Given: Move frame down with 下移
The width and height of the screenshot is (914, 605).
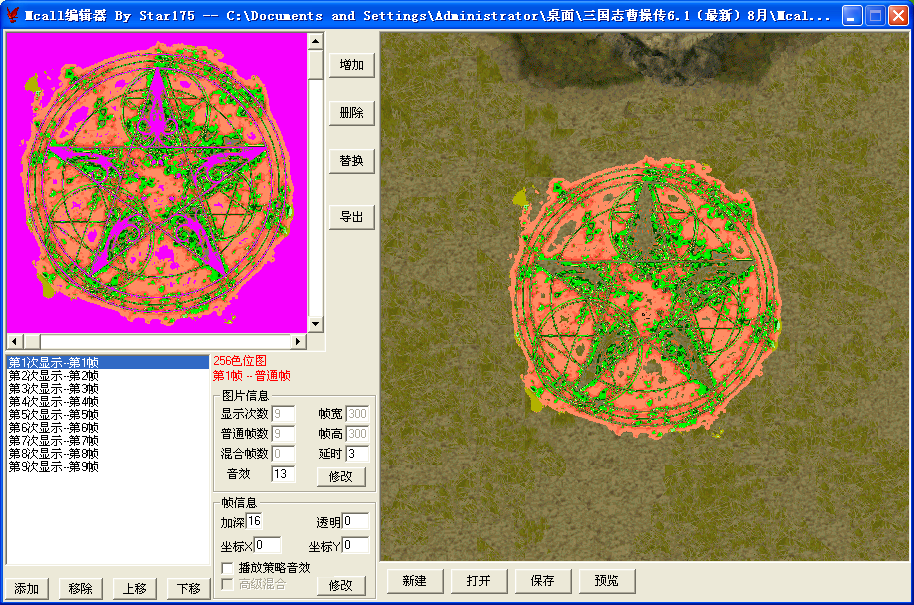Looking at the screenshot, I should [188, 589].
